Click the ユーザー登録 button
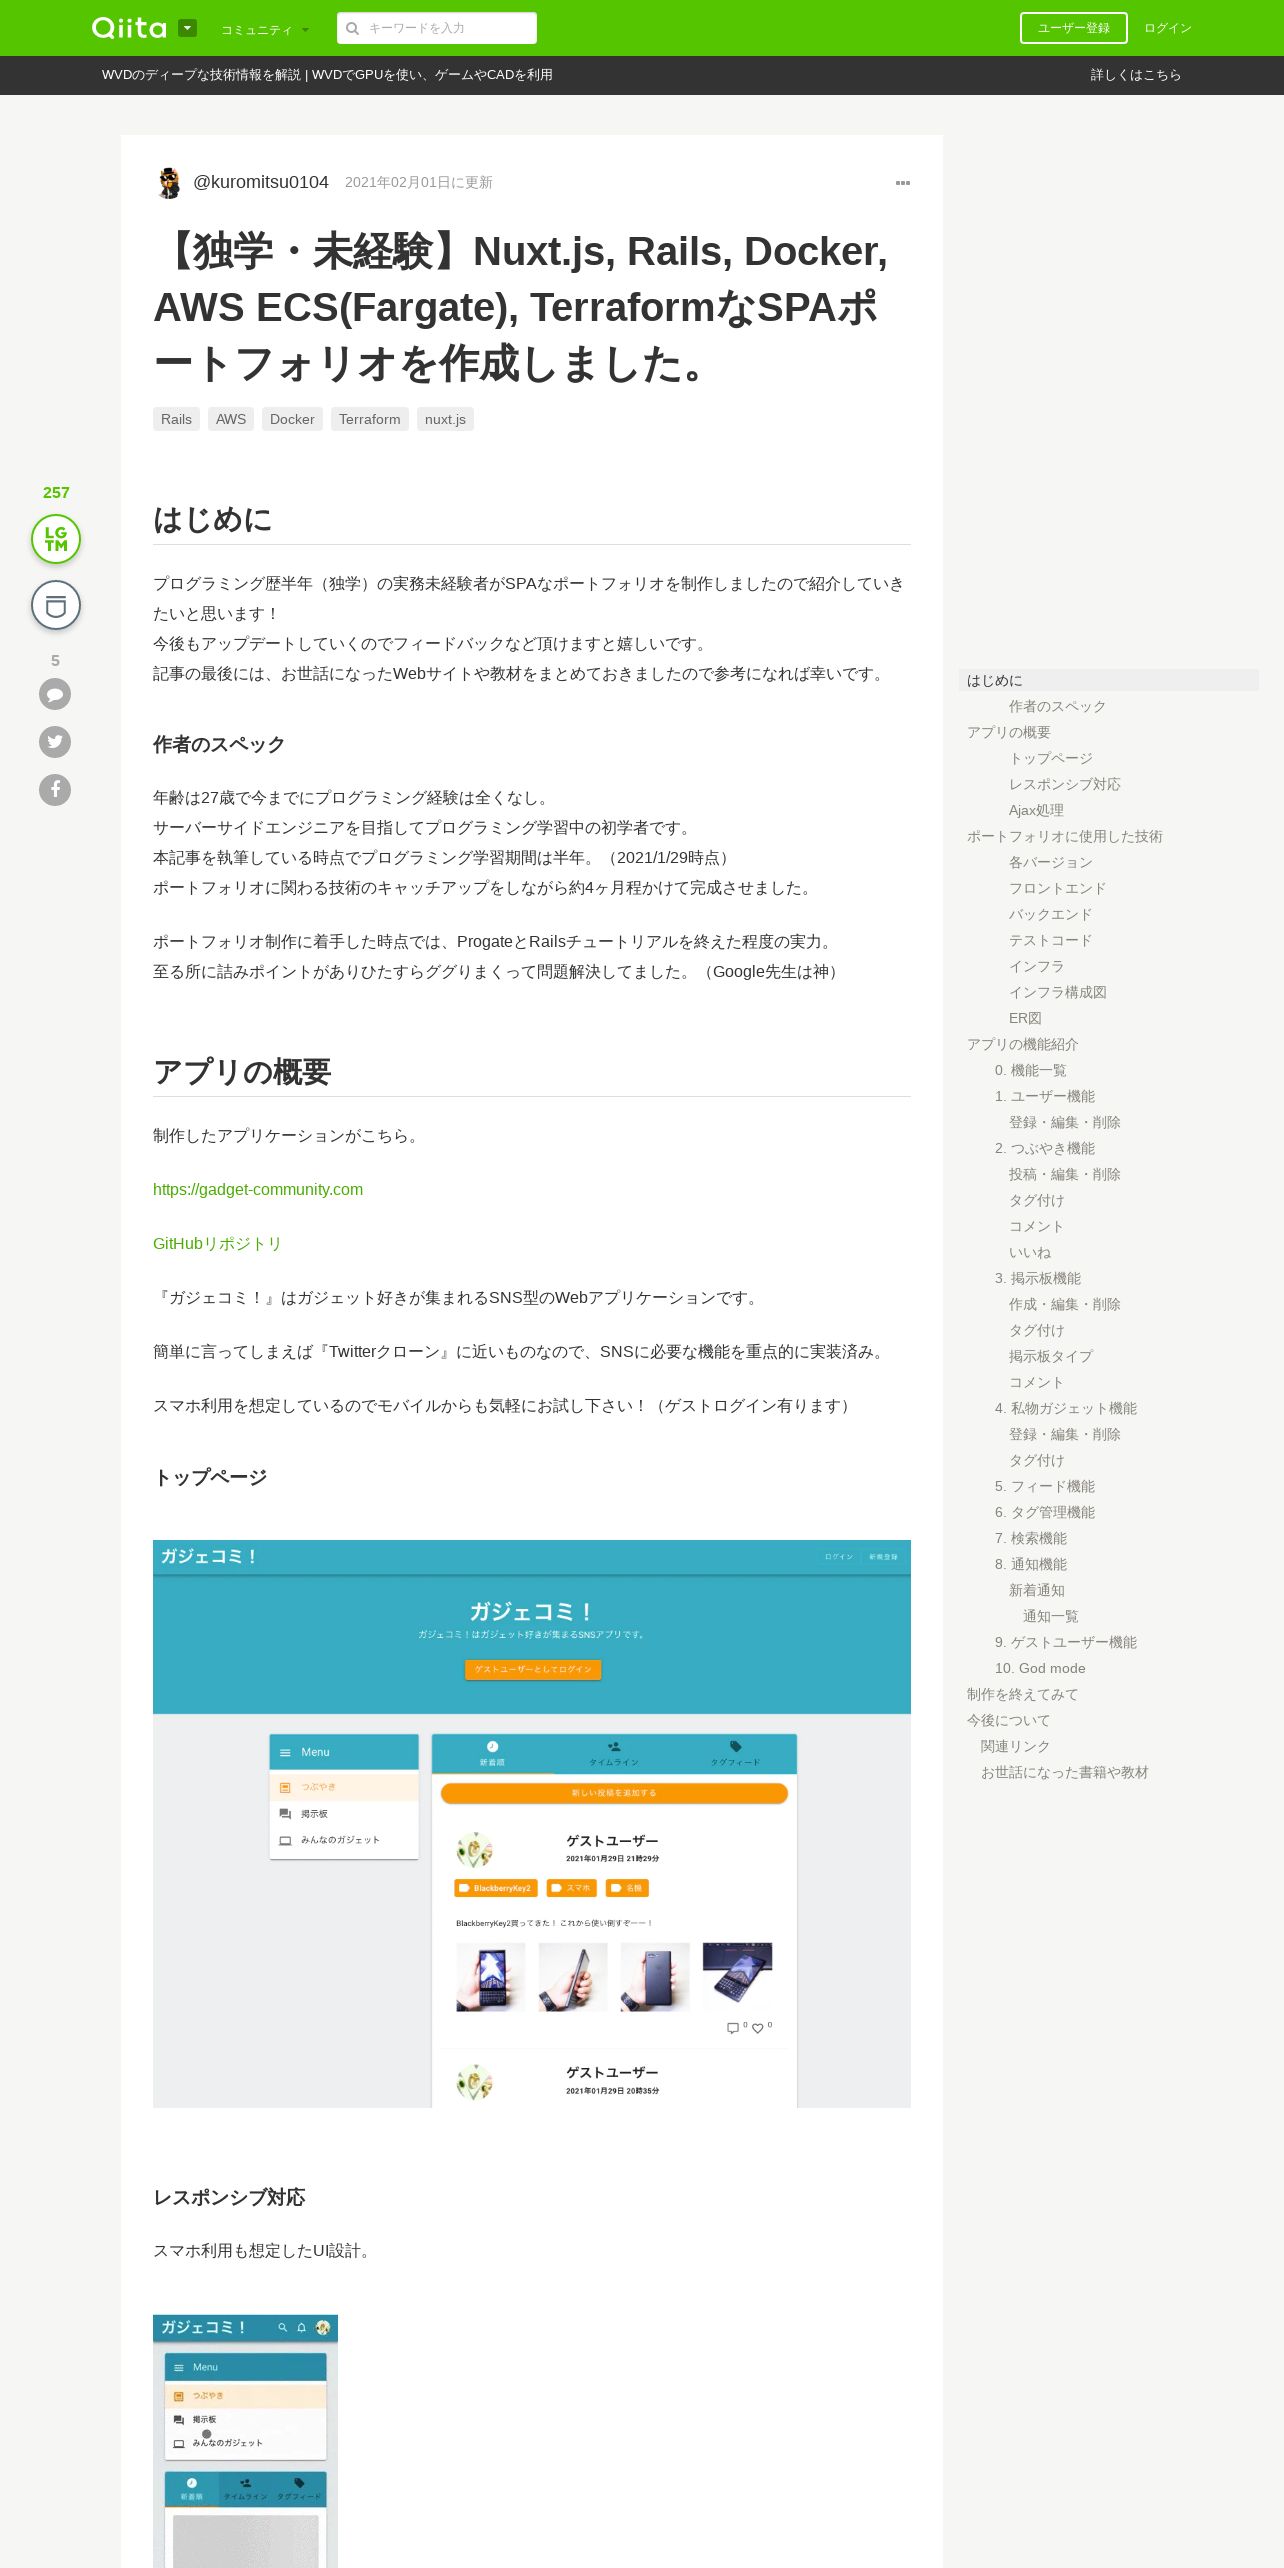1284x2568 pixels. point(1073,28)
